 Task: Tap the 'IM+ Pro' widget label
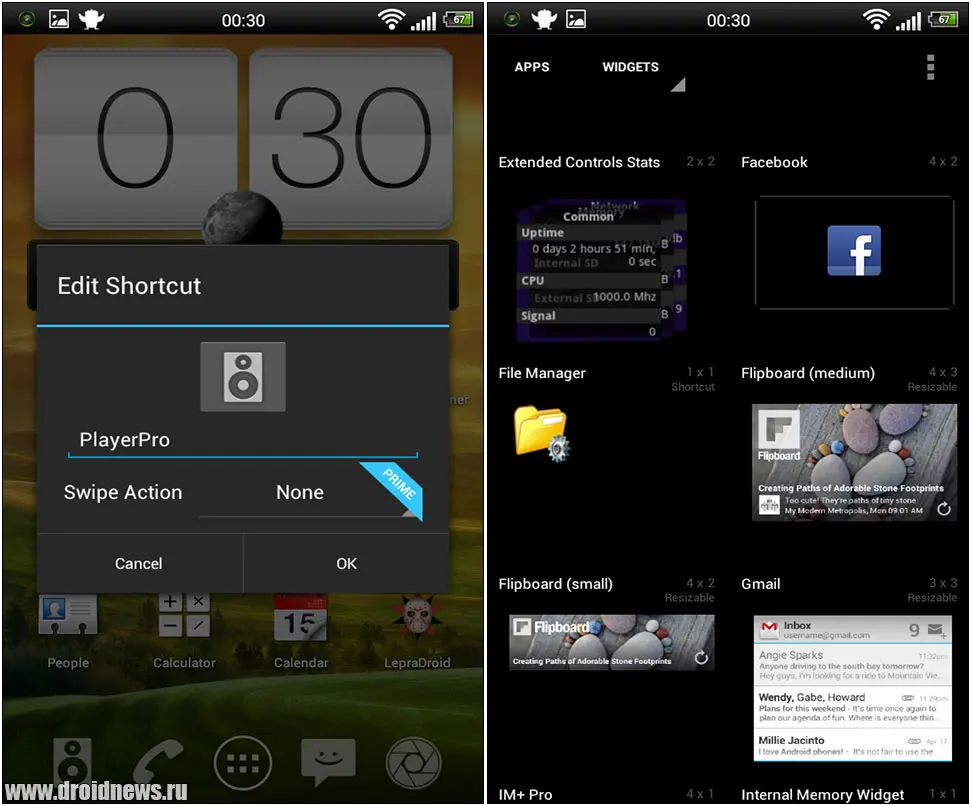tap(525, 794)
